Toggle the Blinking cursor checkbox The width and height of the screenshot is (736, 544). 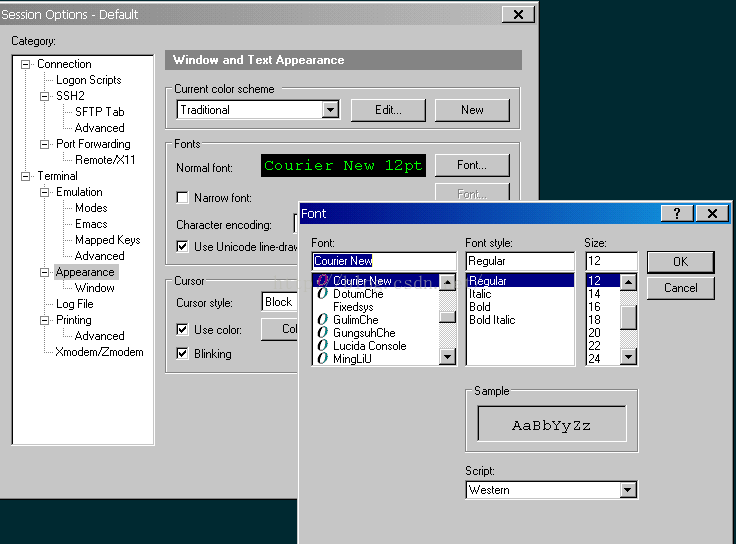coord(182,353)
